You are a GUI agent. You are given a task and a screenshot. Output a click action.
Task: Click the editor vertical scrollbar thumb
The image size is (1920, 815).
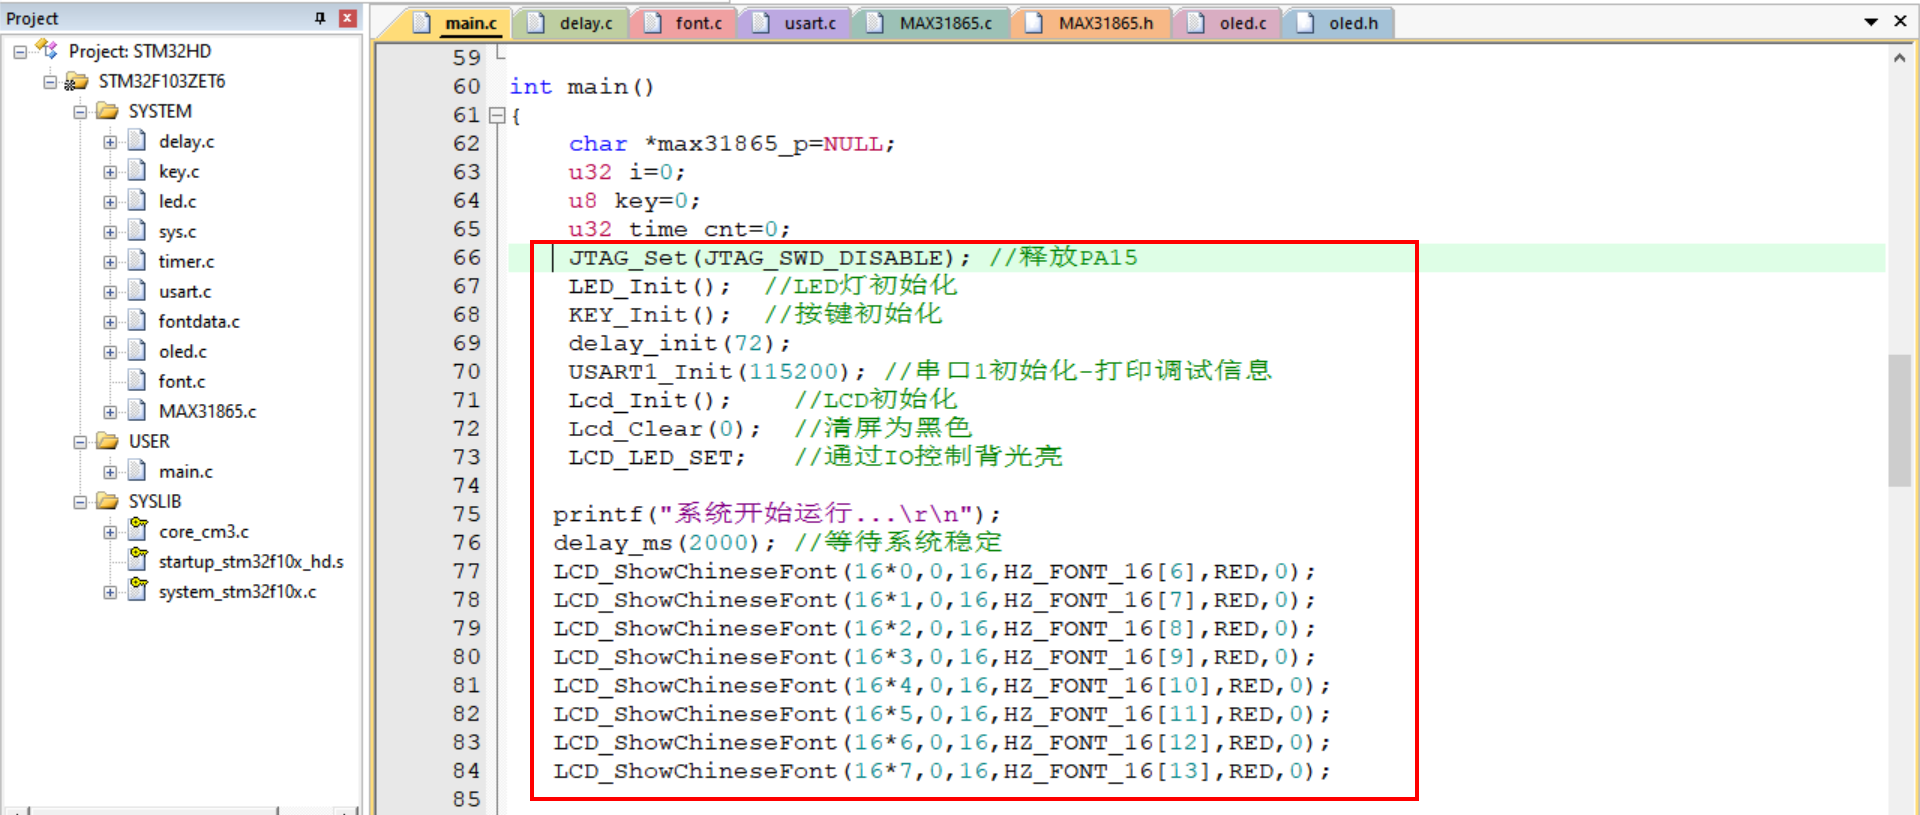[1899, 420]
